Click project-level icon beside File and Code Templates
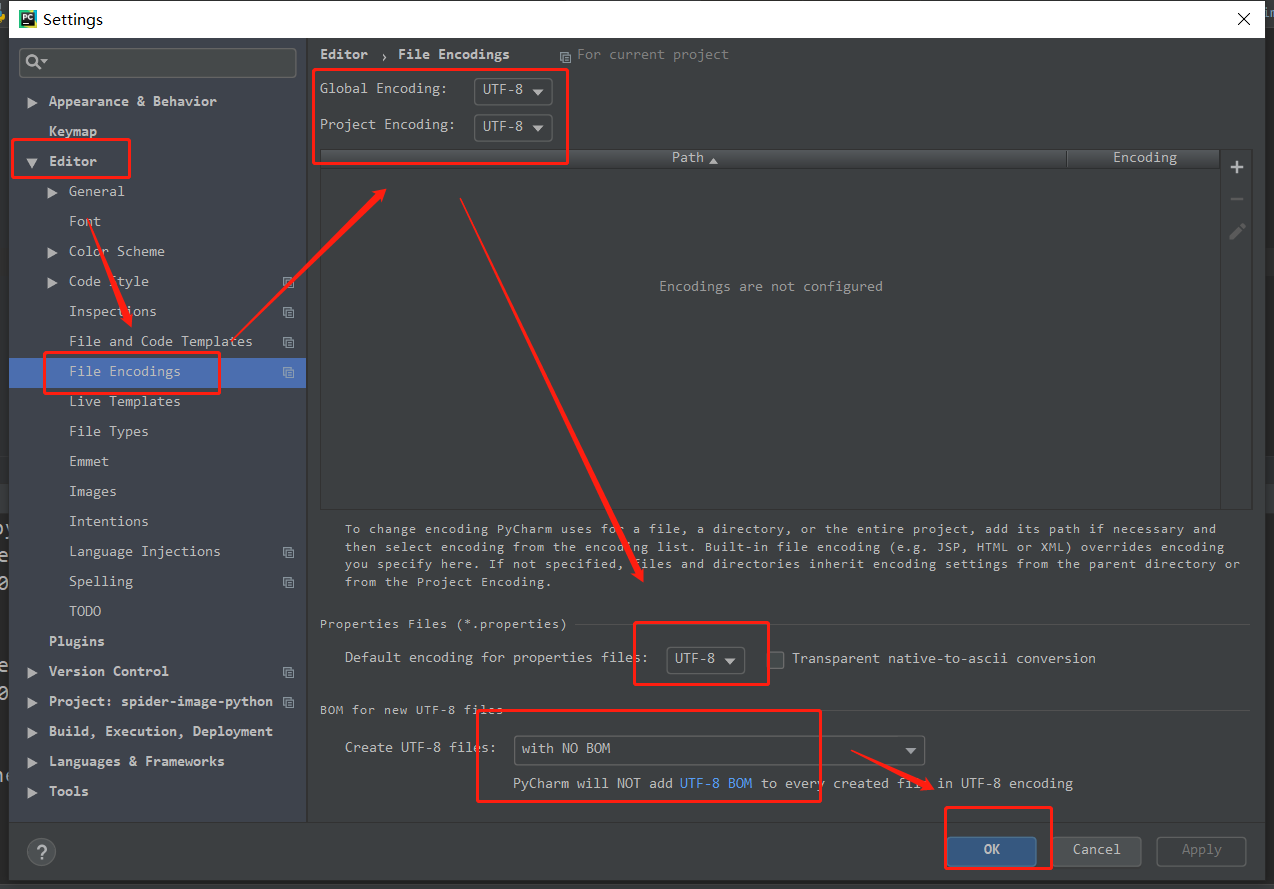Screen dimensions: 1274x889 288,343
